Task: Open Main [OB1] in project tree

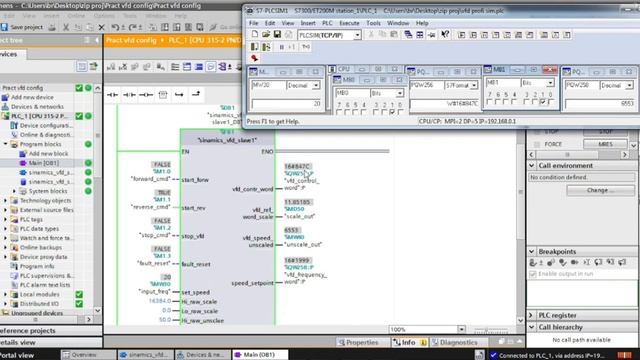Action: [44, 163]
